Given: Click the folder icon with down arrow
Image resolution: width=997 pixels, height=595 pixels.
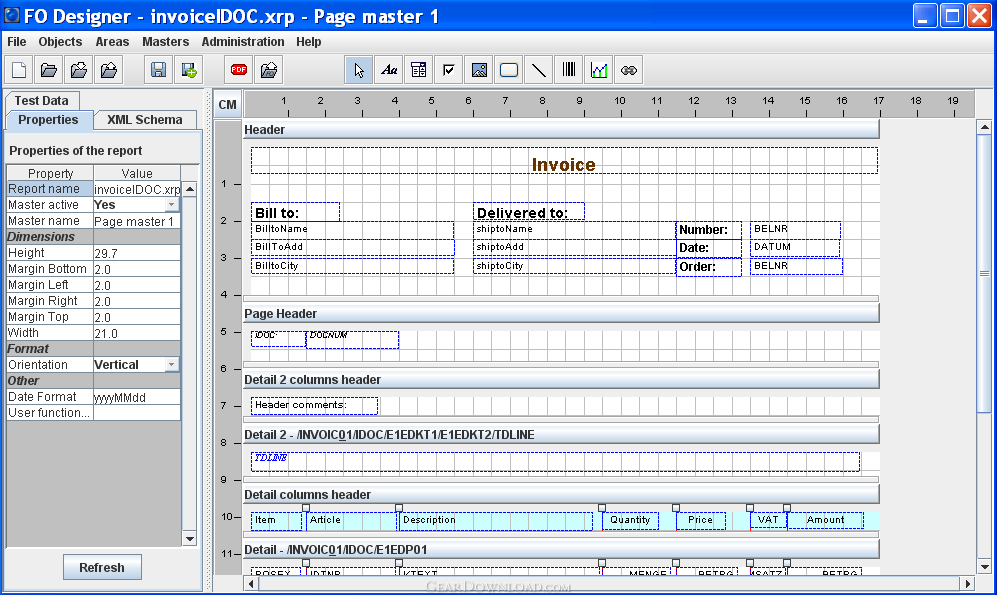Looking at the screenshot, I should pyautogui.click(x=79, y=70).
